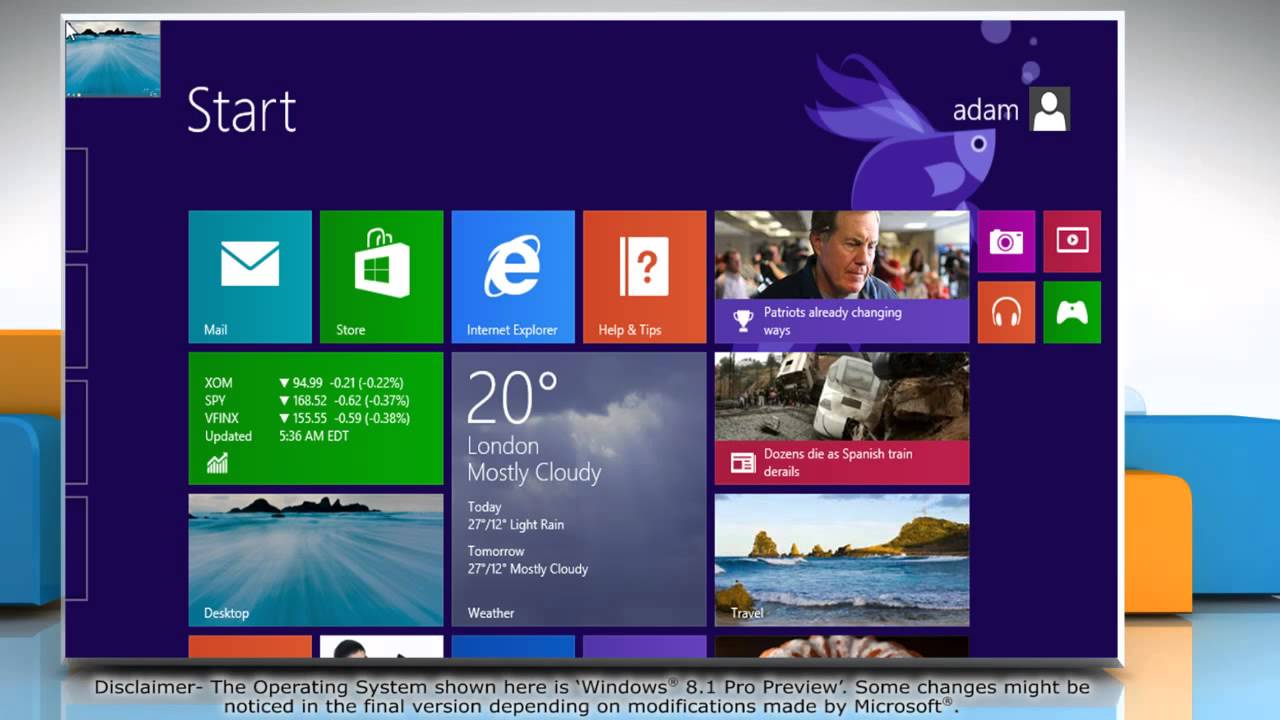The image size is (1280, 720).
Task: Click the Today forecast text
Action: 515,516
